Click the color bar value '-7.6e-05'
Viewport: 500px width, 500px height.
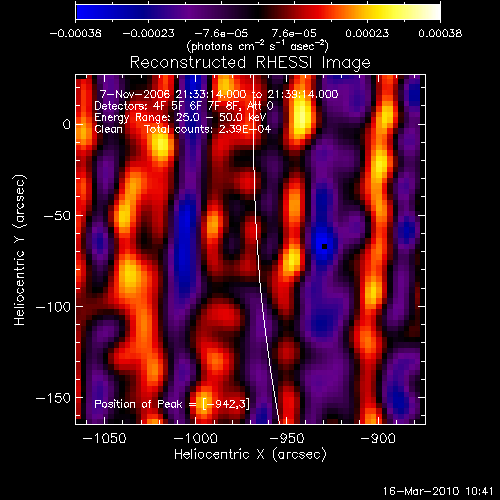pyautogui.click(x=221, y=33)
